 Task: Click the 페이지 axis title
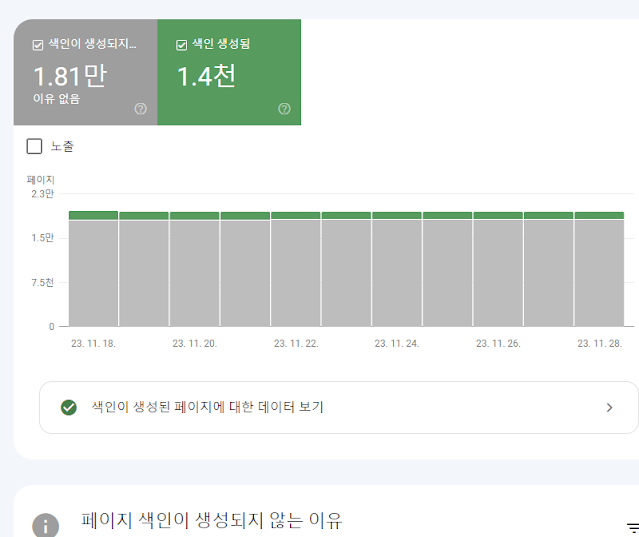coord(40,180)
